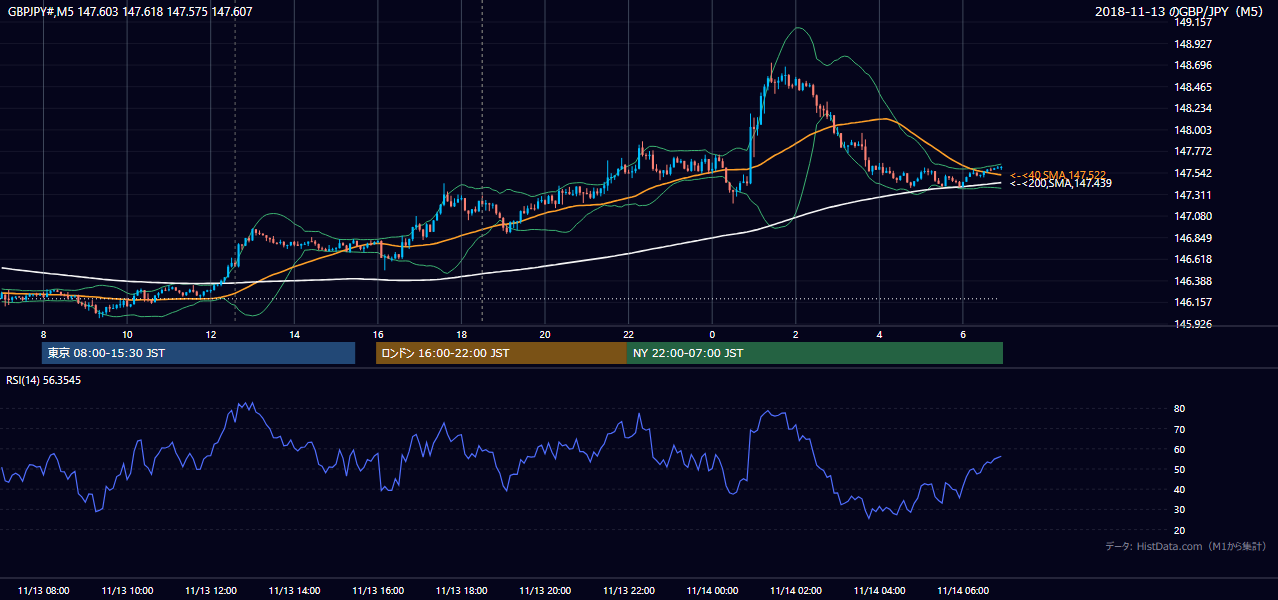Click the 200 SMA 147.439 label
Viewport: 1278px width, 600px height.
[1060, 183]
